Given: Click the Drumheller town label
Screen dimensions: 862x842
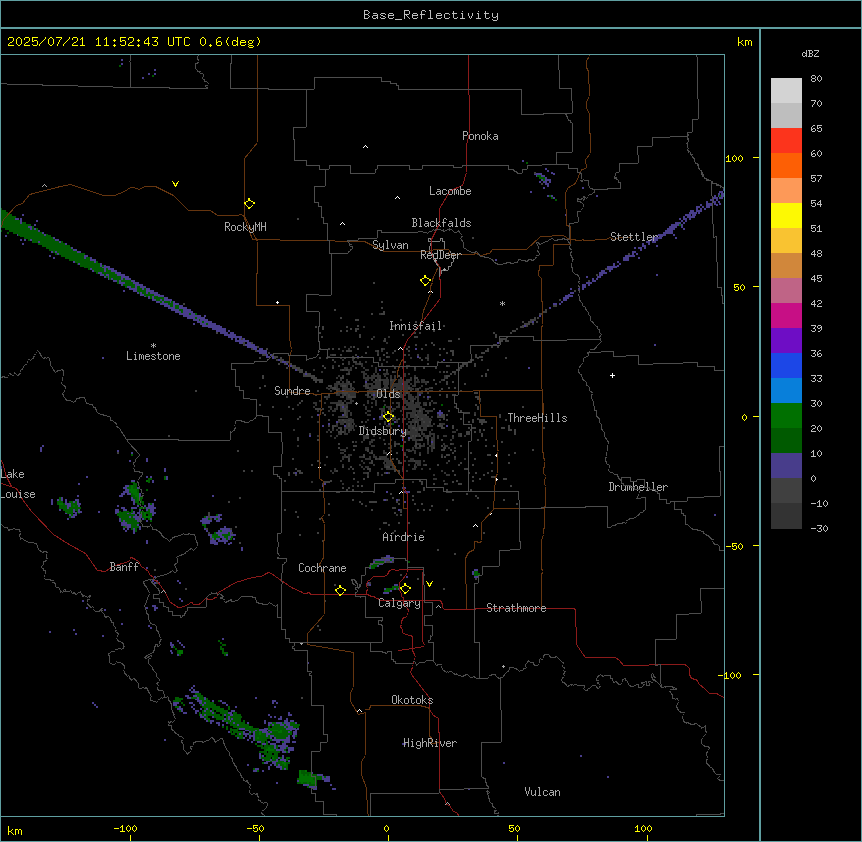Looking at the screenshot, I should click(x=638, y=487).
